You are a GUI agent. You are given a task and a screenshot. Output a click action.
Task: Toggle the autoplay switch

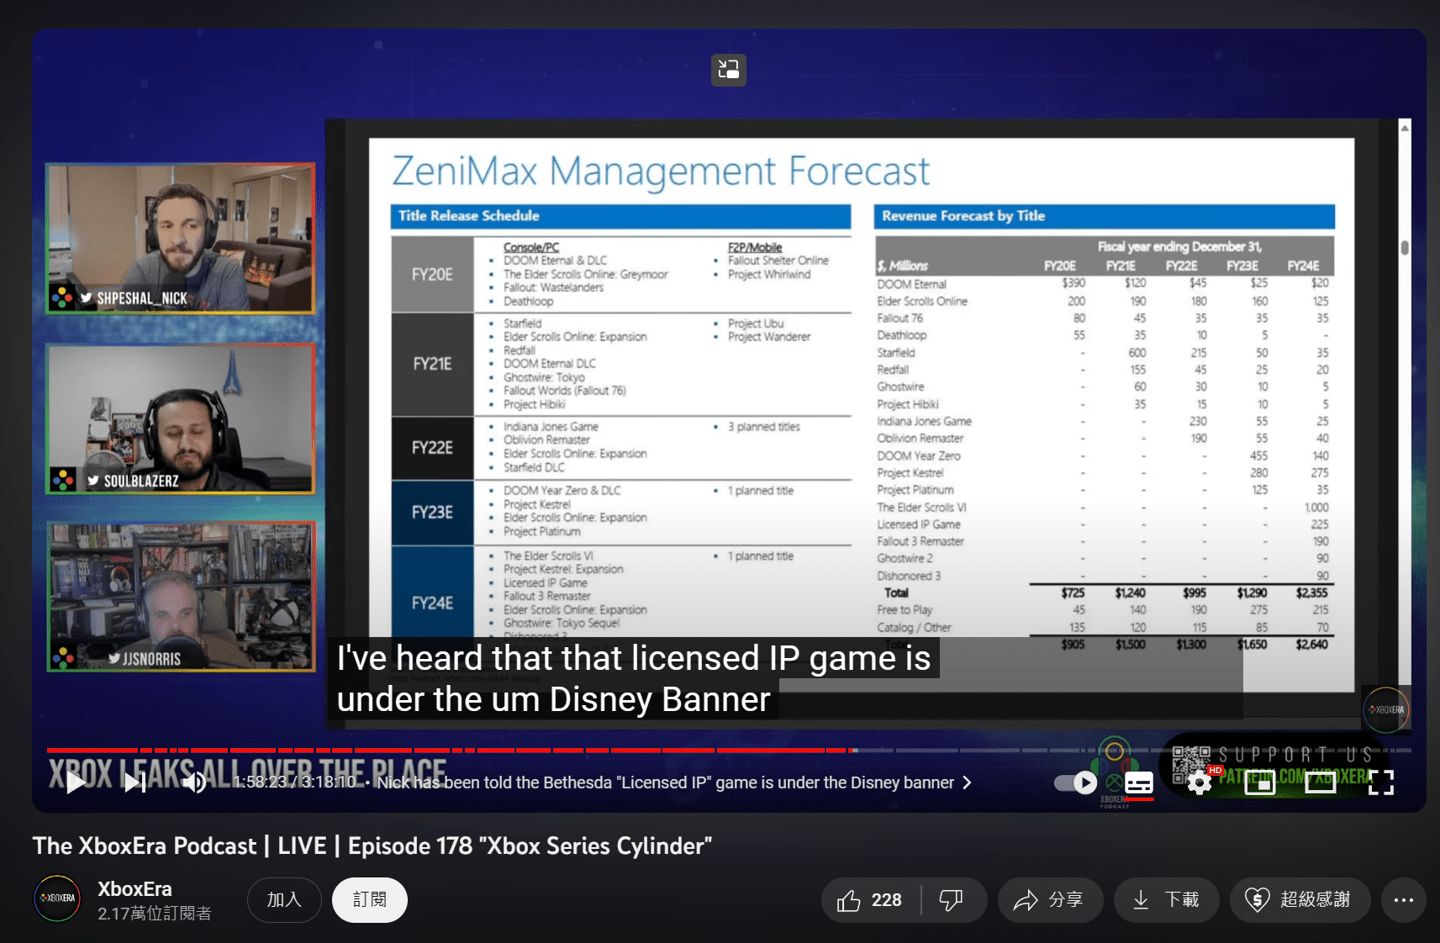pyautogui.click(x=1076, y=783)
